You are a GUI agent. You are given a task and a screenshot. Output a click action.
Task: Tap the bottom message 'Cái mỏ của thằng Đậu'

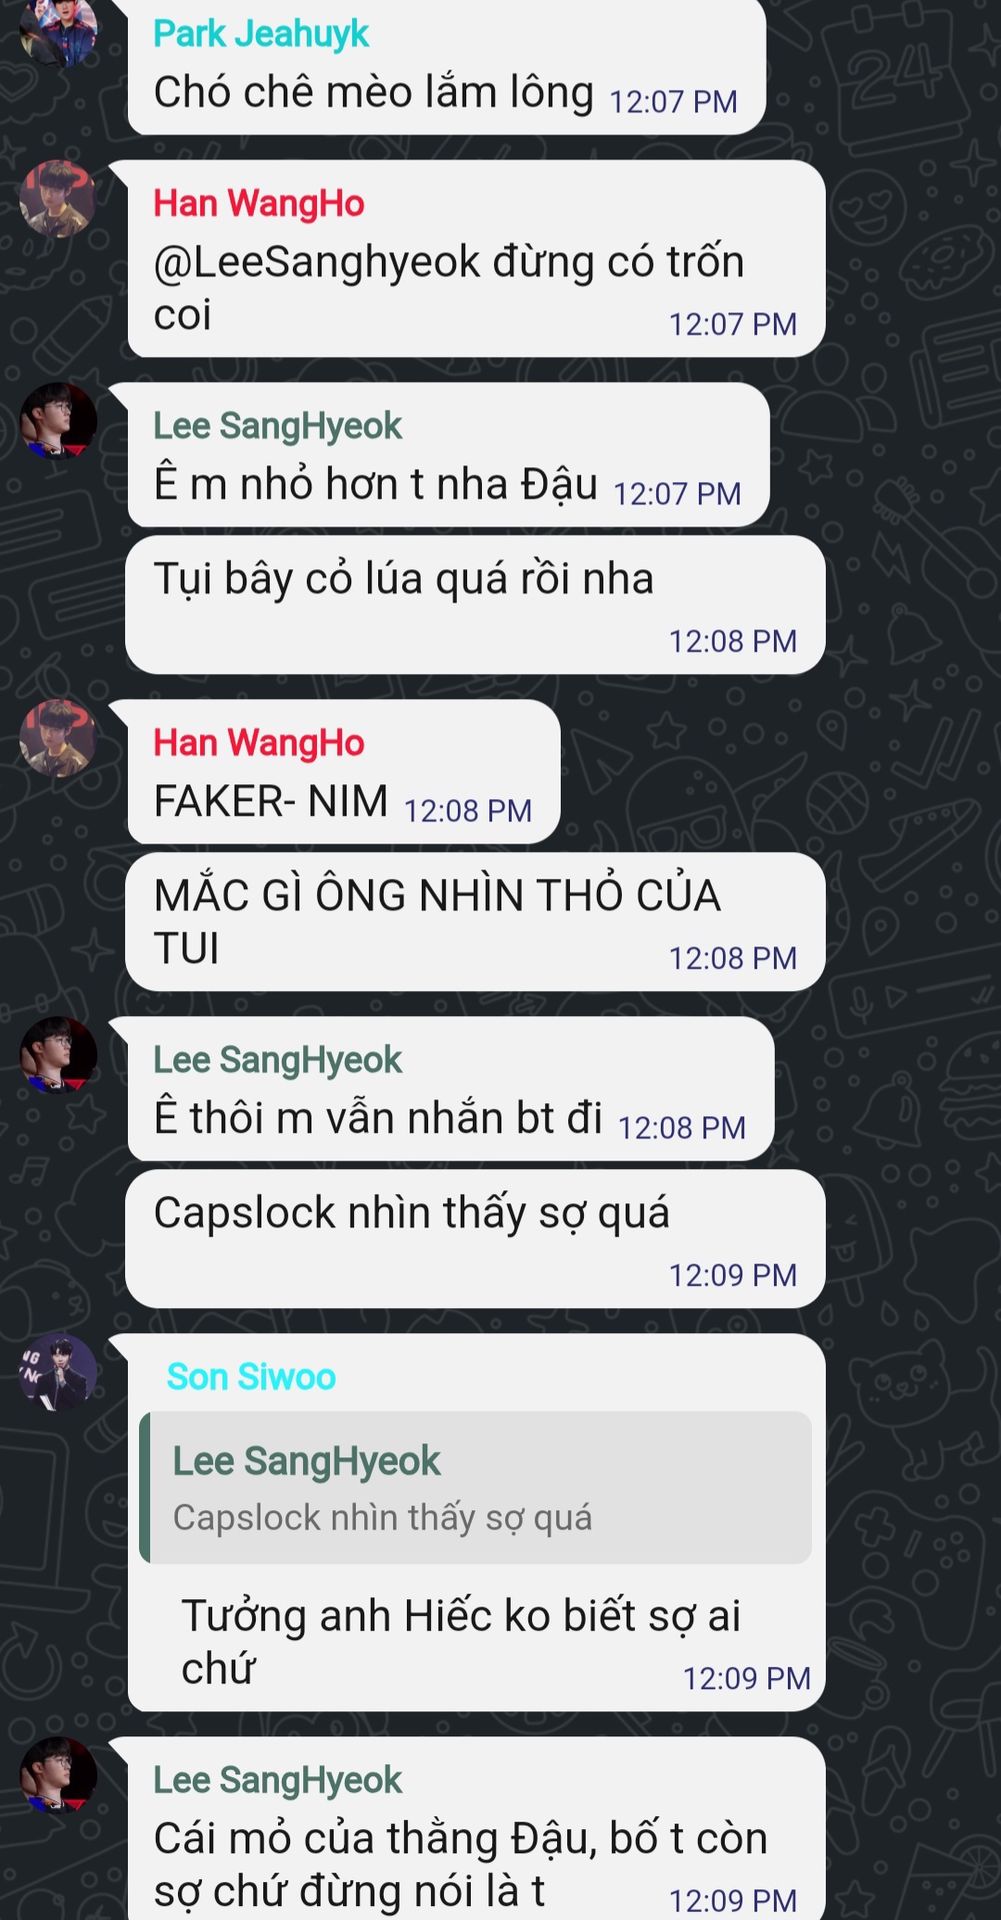pyautogui.click(x=476, y=1828)
